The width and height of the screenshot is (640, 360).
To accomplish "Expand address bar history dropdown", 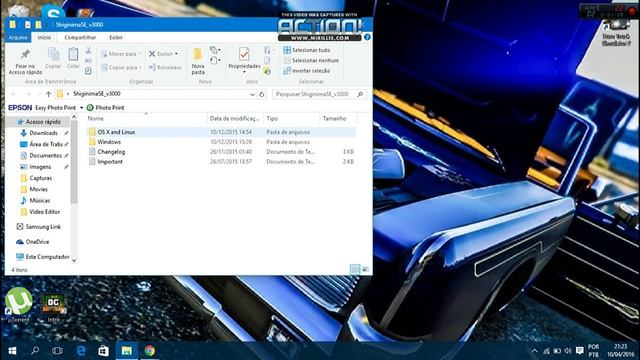I will pyautogui.click(x=252, y=94).
